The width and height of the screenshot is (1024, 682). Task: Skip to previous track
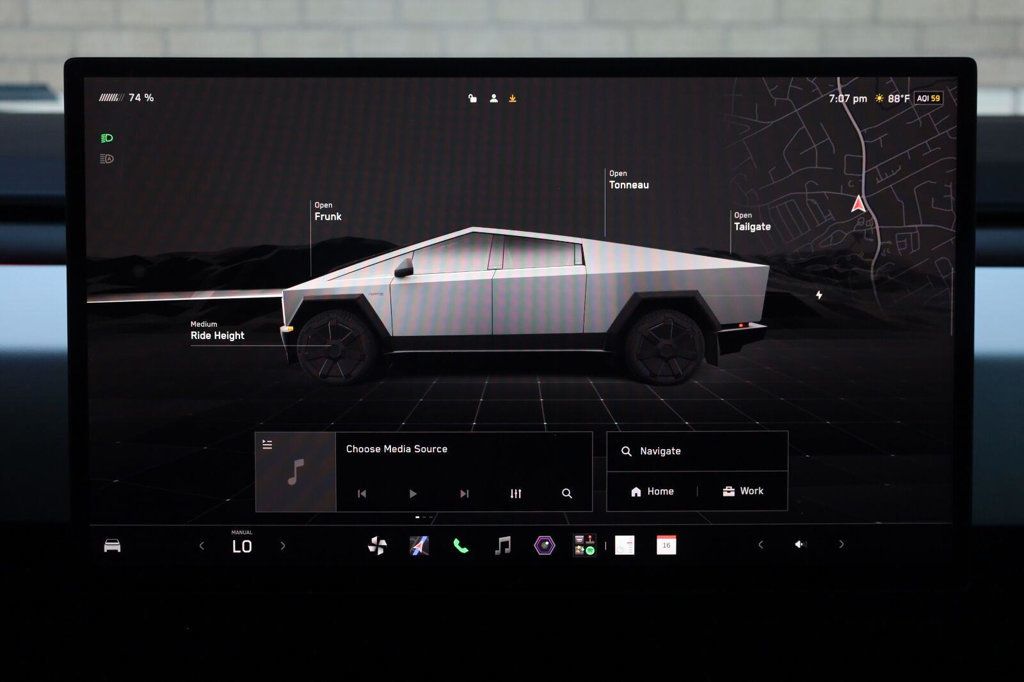pyautogui.click(x=362, y=494)
